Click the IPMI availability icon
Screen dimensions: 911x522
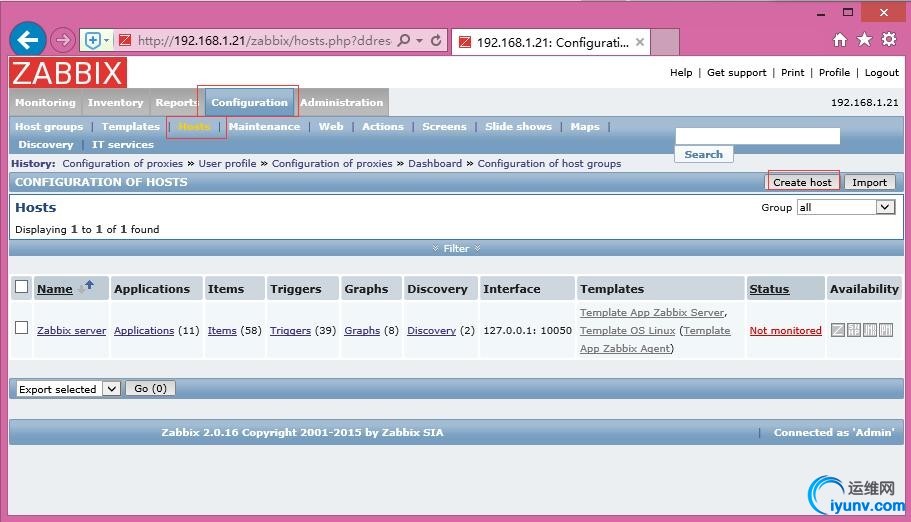[885, 330]
